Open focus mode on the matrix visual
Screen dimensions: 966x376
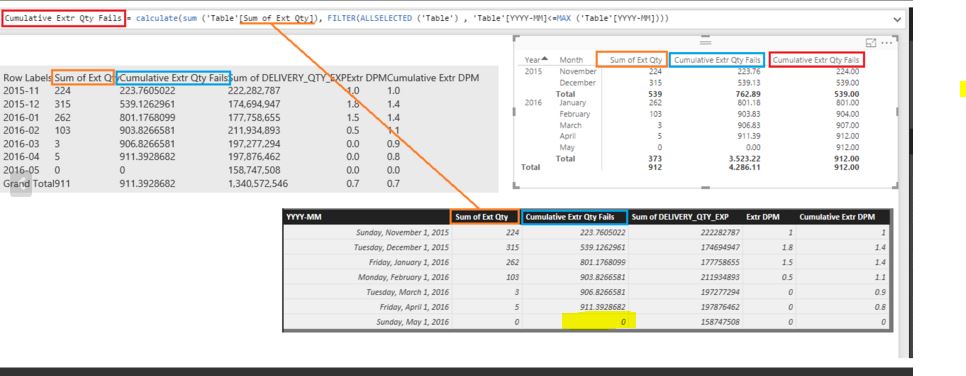pyautogui.click(x=871, y=43)
